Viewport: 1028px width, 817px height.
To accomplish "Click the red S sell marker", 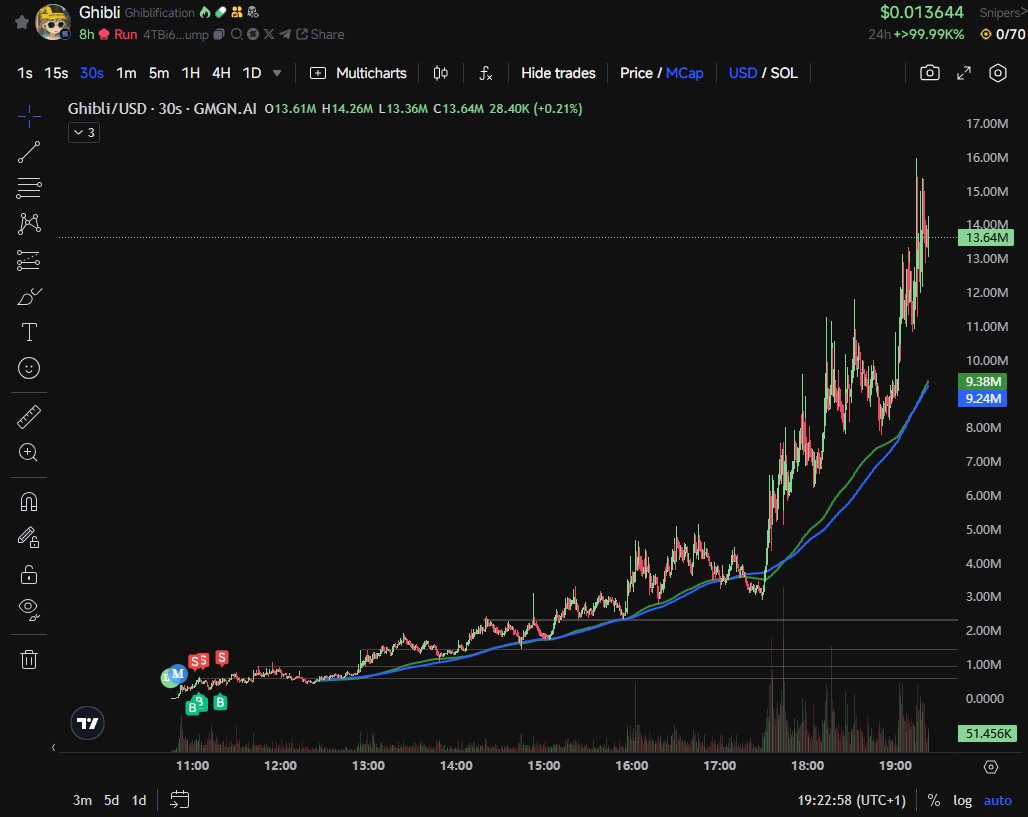I will 222,658.
